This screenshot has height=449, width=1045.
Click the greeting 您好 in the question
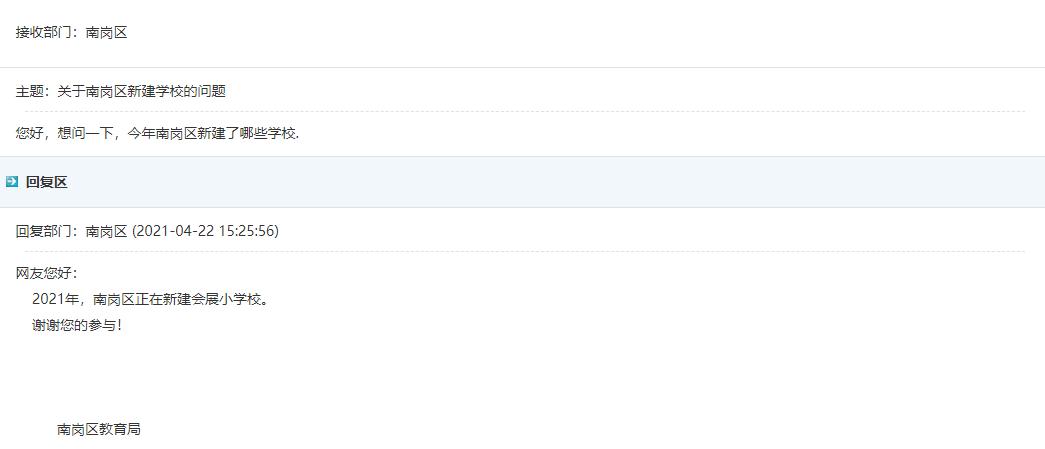29,133
